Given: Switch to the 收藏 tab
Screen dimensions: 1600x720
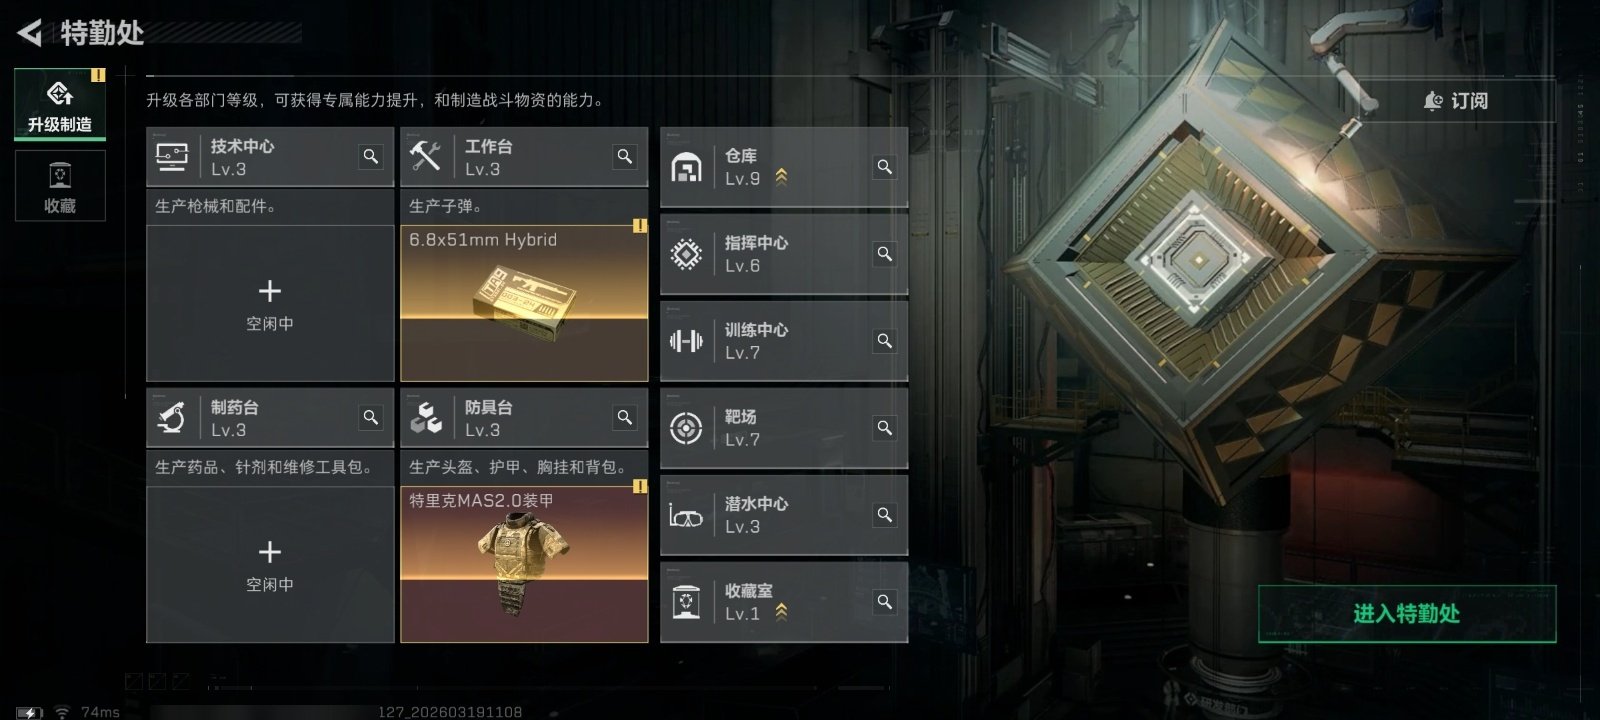Looking at the screenshot, I should pyautogui.click(x=60, y=185).
